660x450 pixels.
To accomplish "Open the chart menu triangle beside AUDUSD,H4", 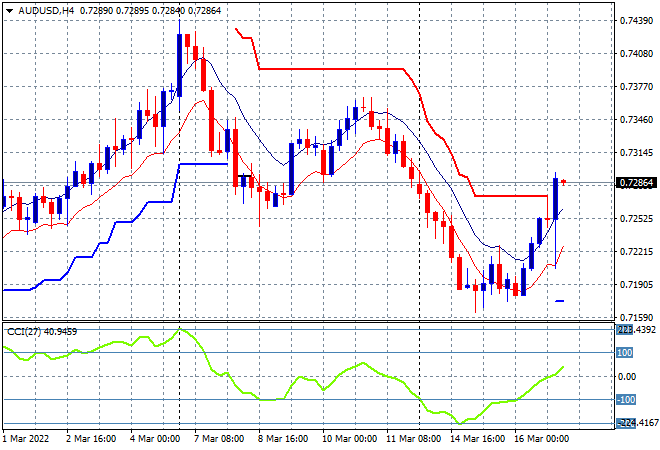I will [9, 11].
